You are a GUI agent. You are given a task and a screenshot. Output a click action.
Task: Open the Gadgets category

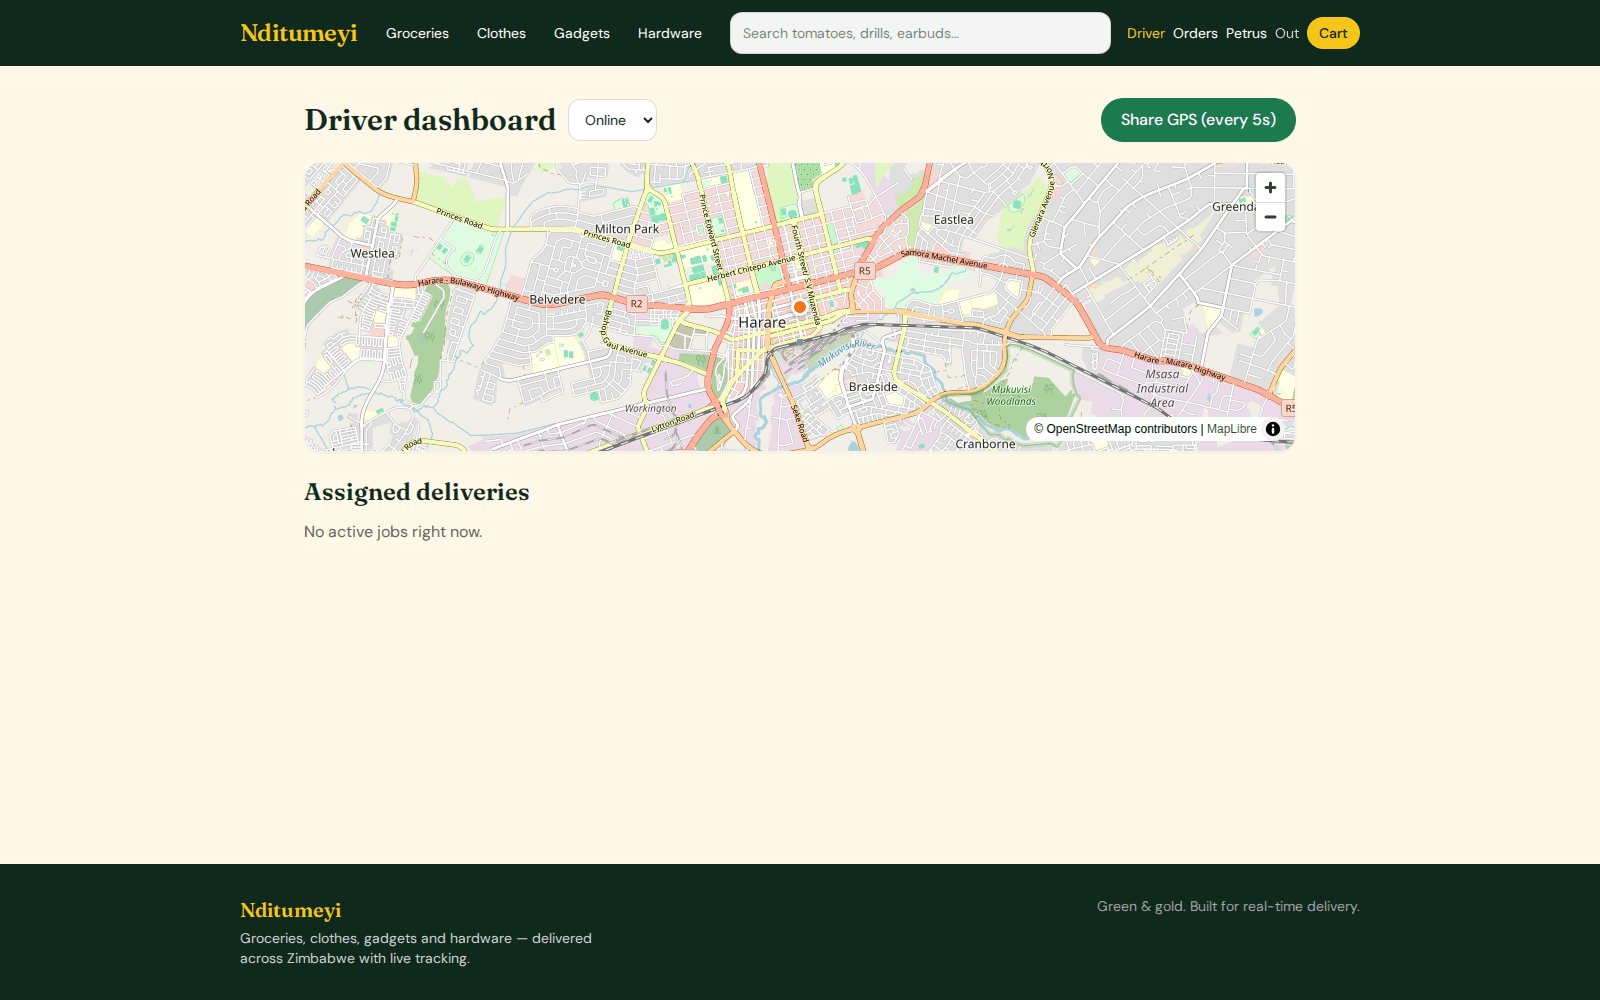tap(582, 33)
